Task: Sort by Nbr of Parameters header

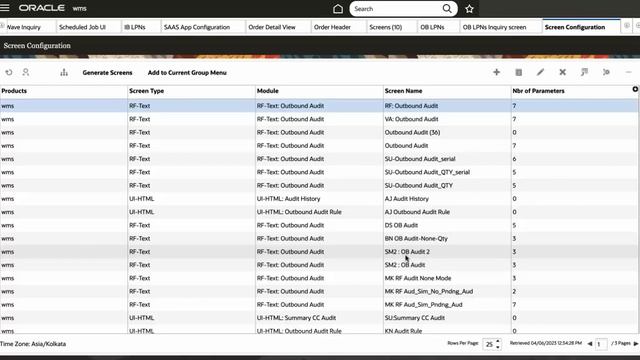Action: (x=538, y=91)
